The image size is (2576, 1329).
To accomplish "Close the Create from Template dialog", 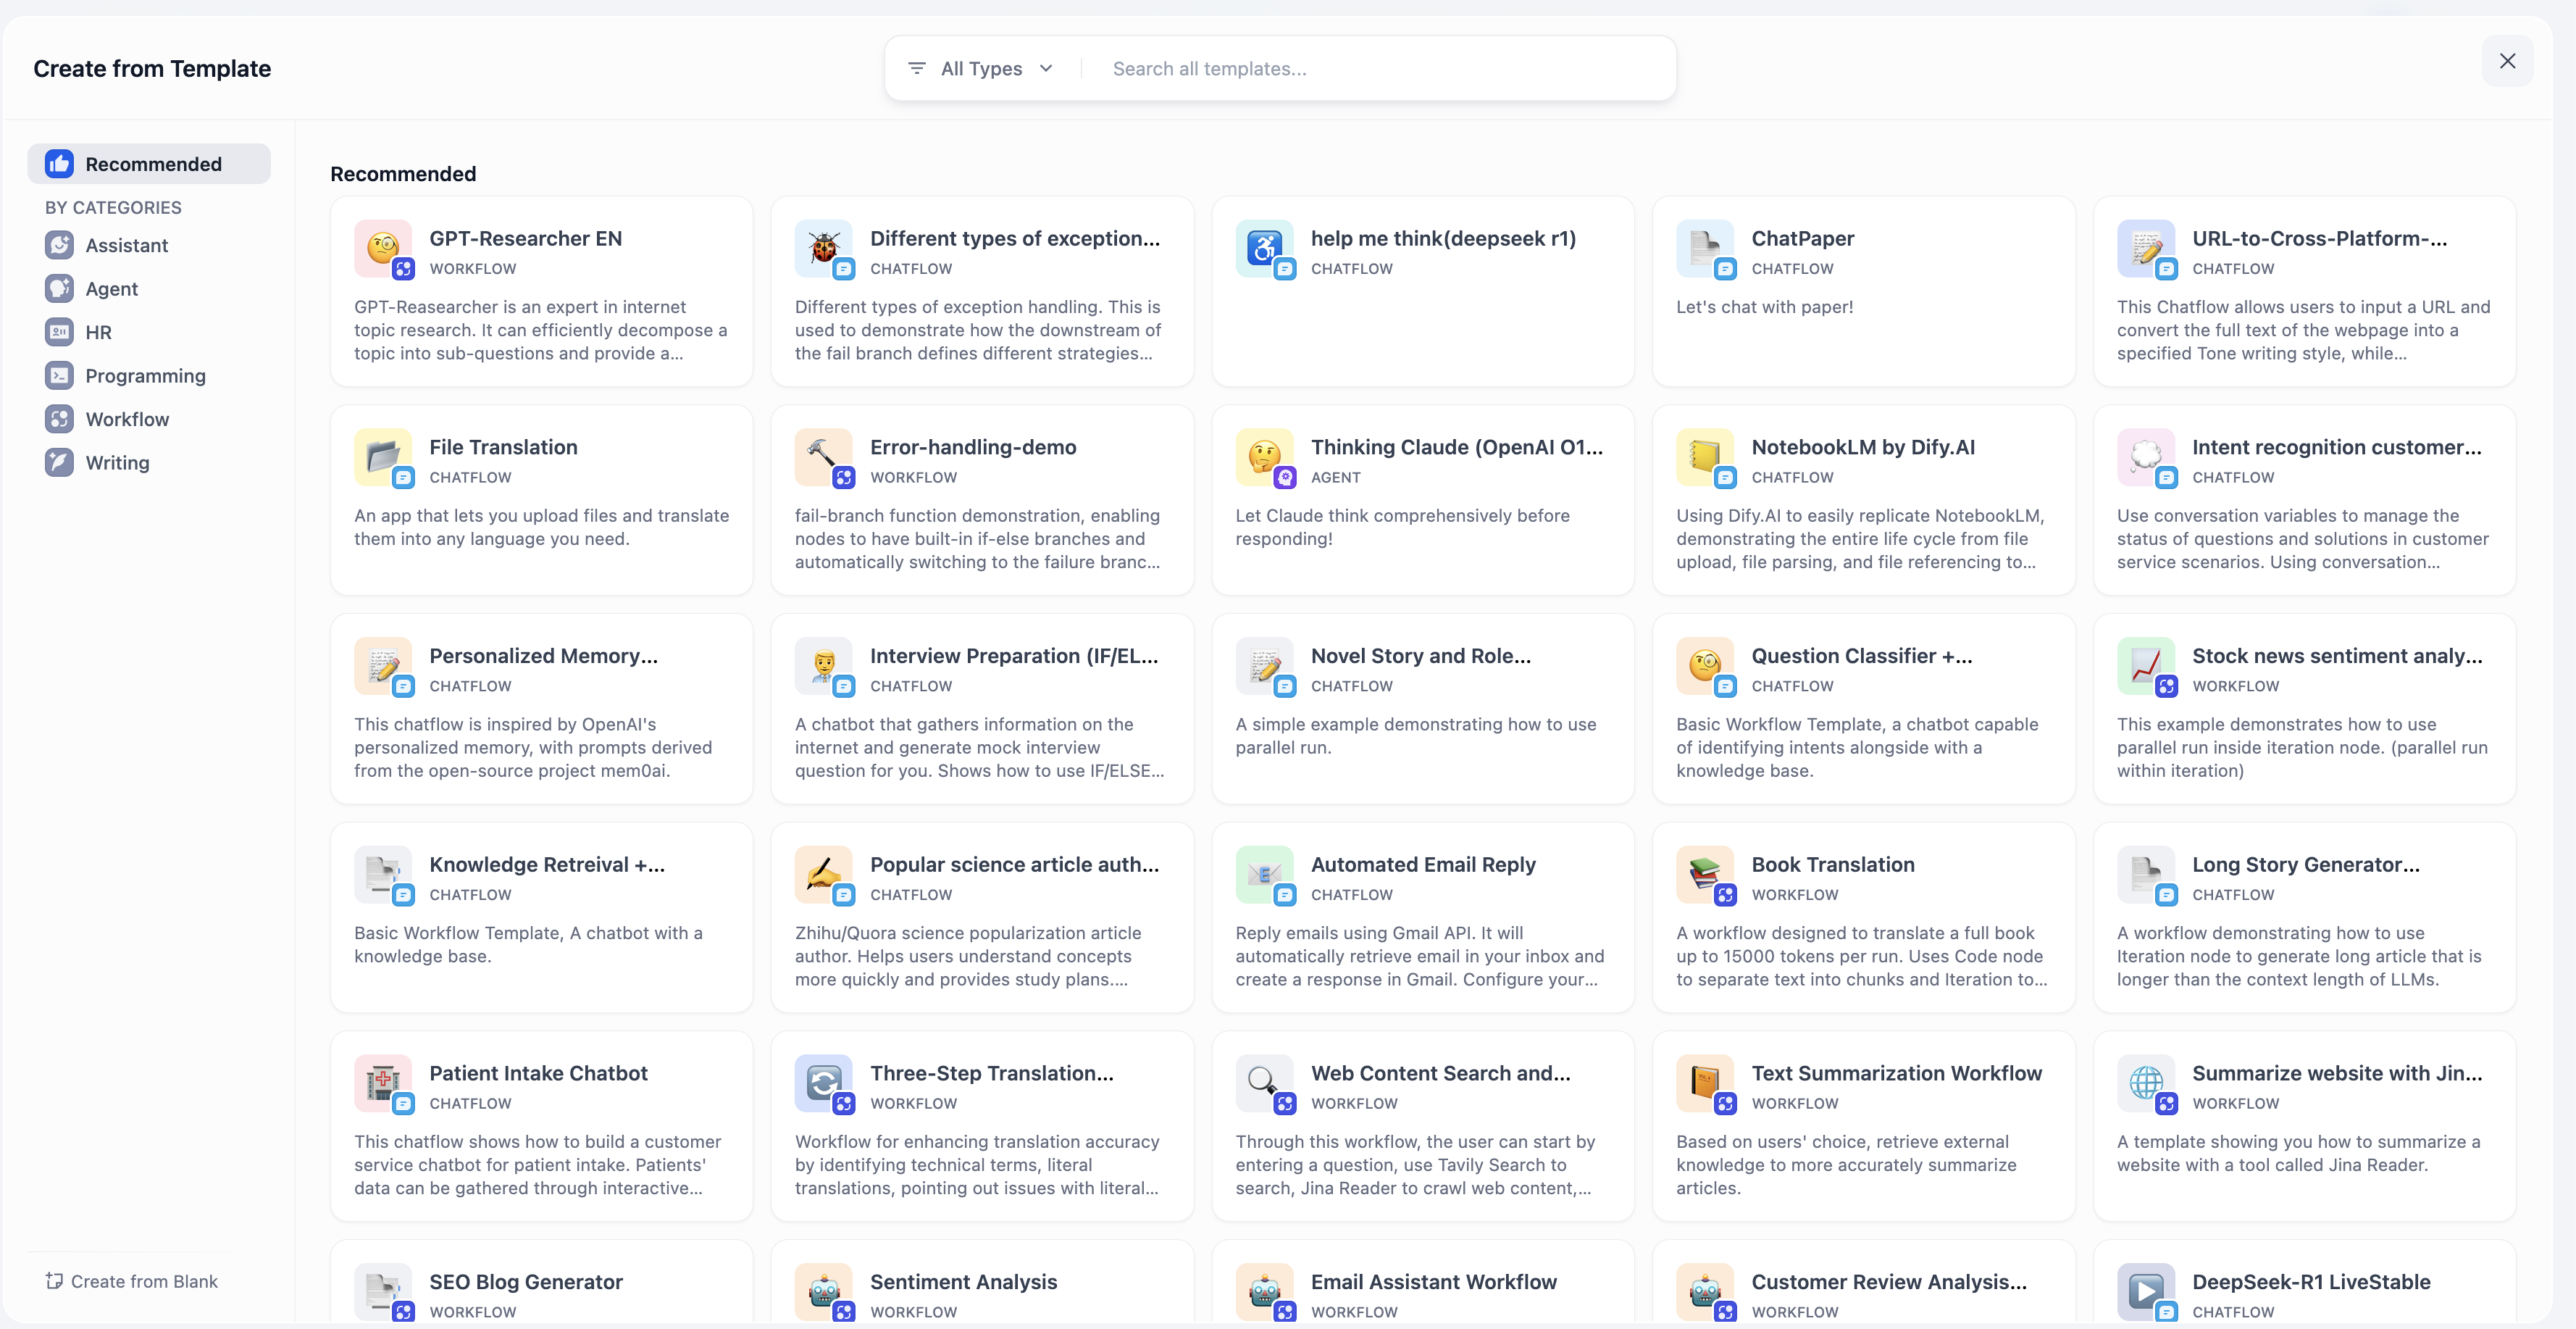I will [x=2507, y=61].
